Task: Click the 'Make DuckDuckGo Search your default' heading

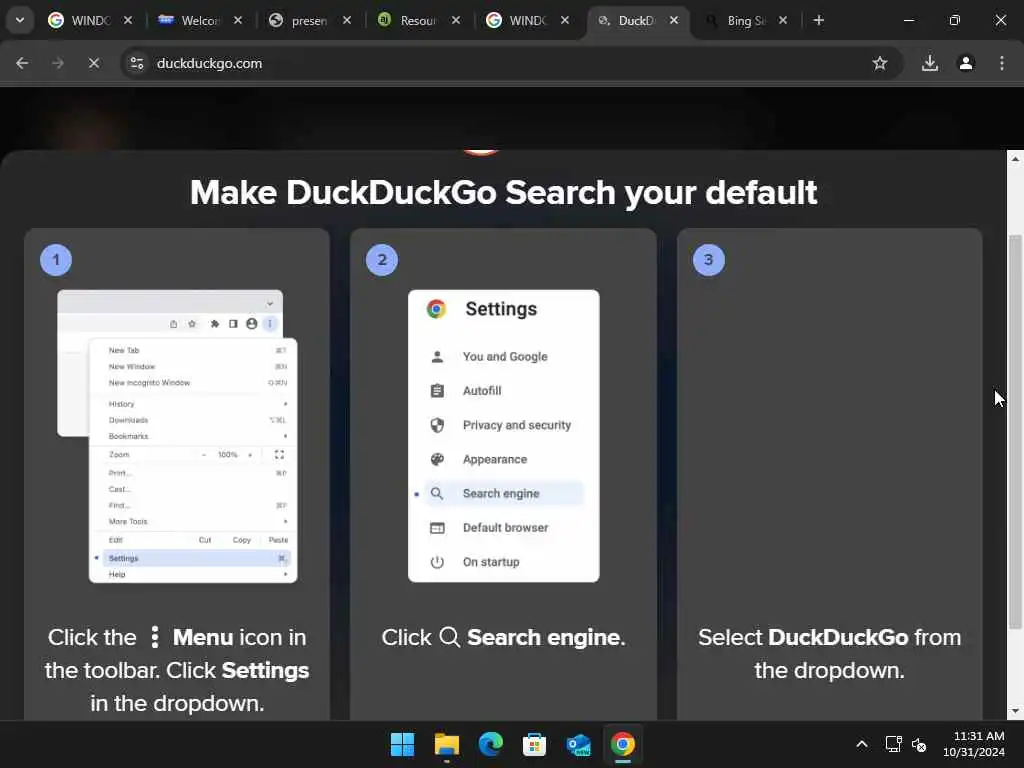Action: coord(504,193)
